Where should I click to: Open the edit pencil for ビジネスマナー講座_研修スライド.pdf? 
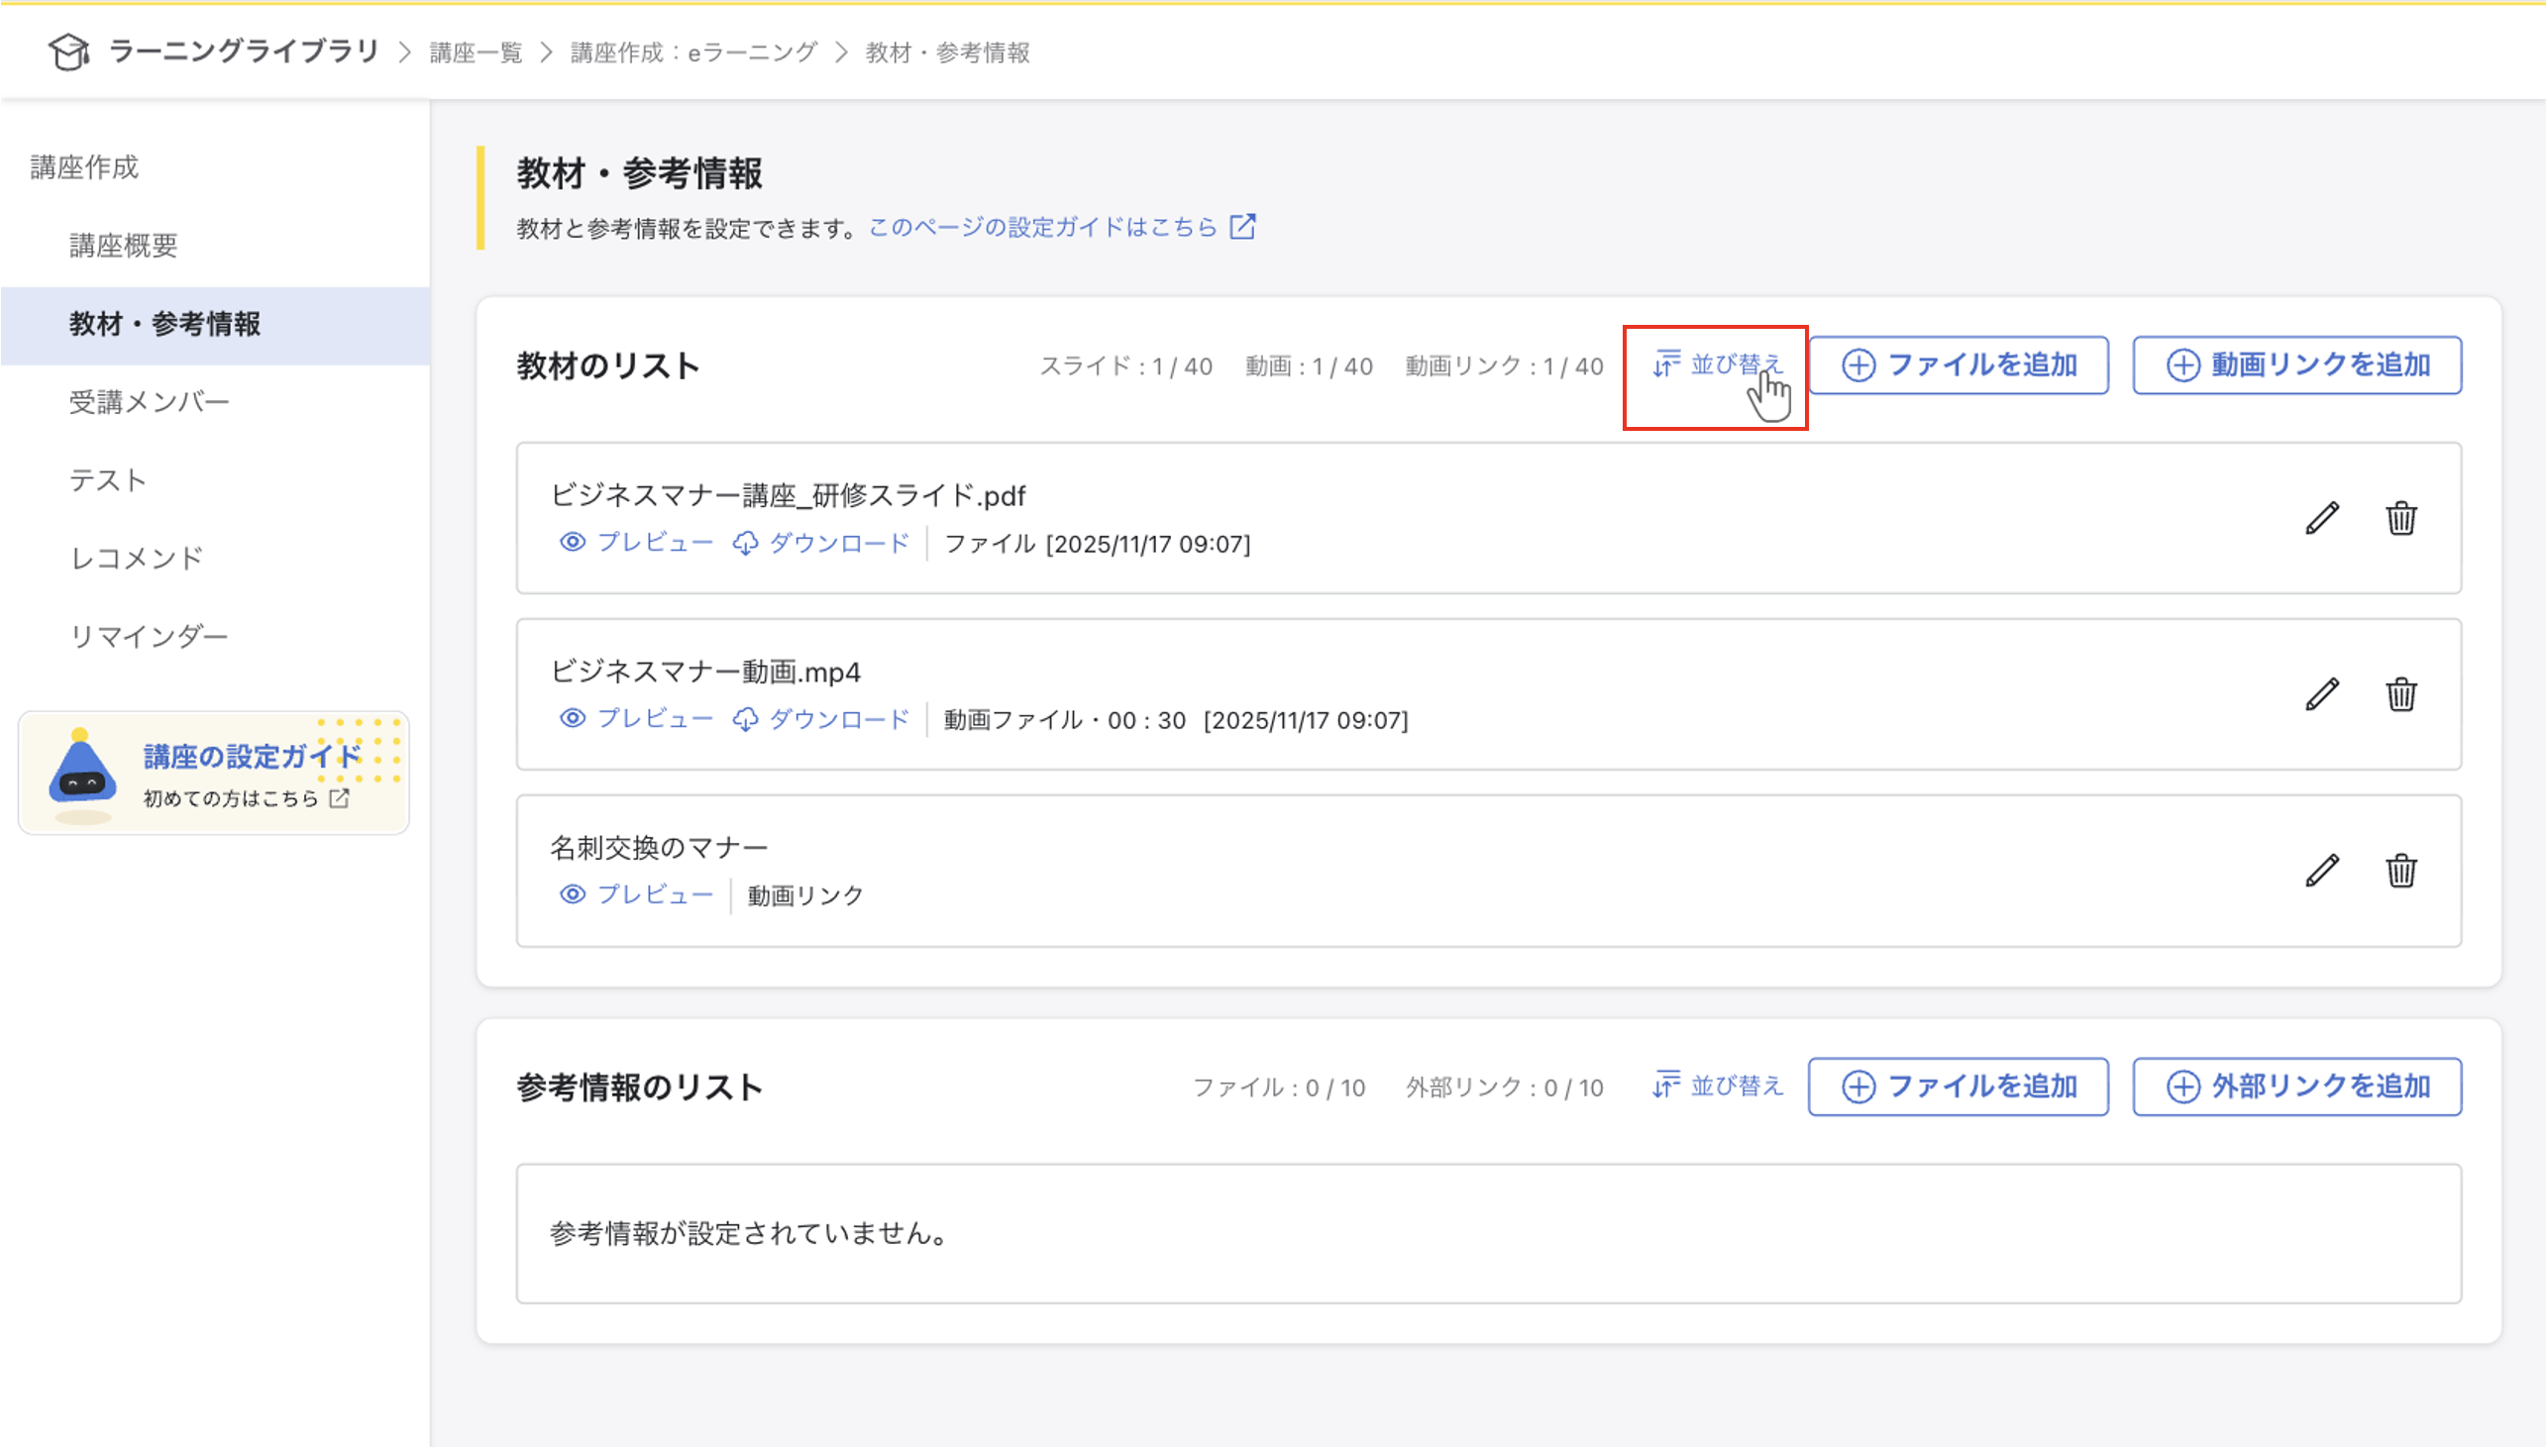click(x=2322, y=518)
